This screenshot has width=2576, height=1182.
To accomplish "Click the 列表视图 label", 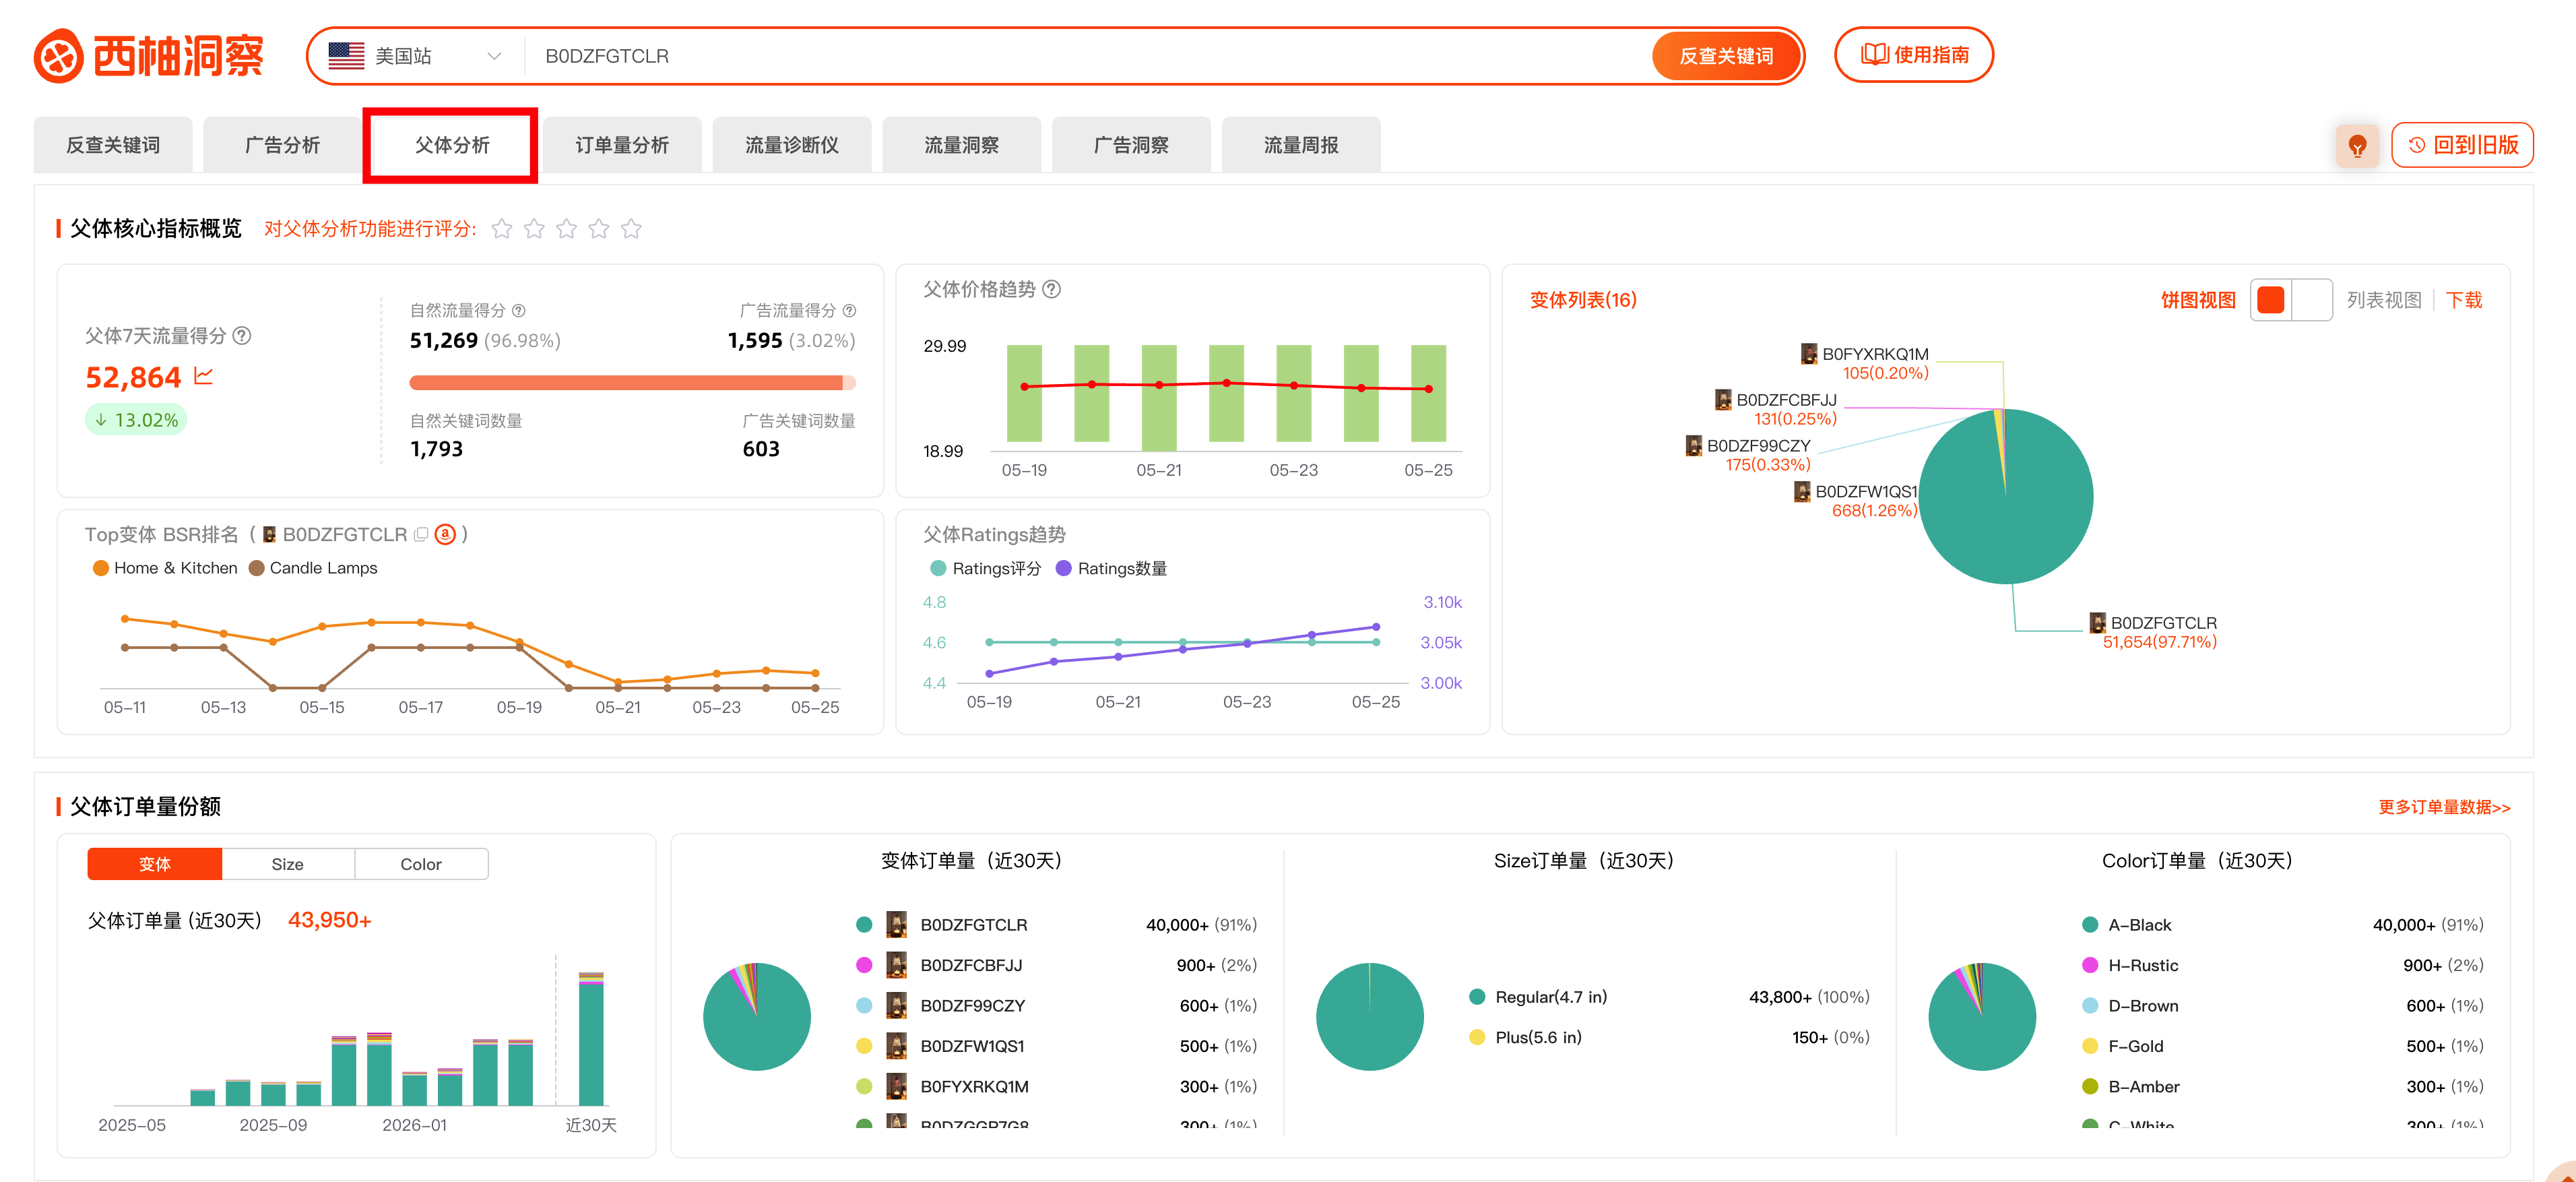I will pyautogui.click(x=2383, y=300).
